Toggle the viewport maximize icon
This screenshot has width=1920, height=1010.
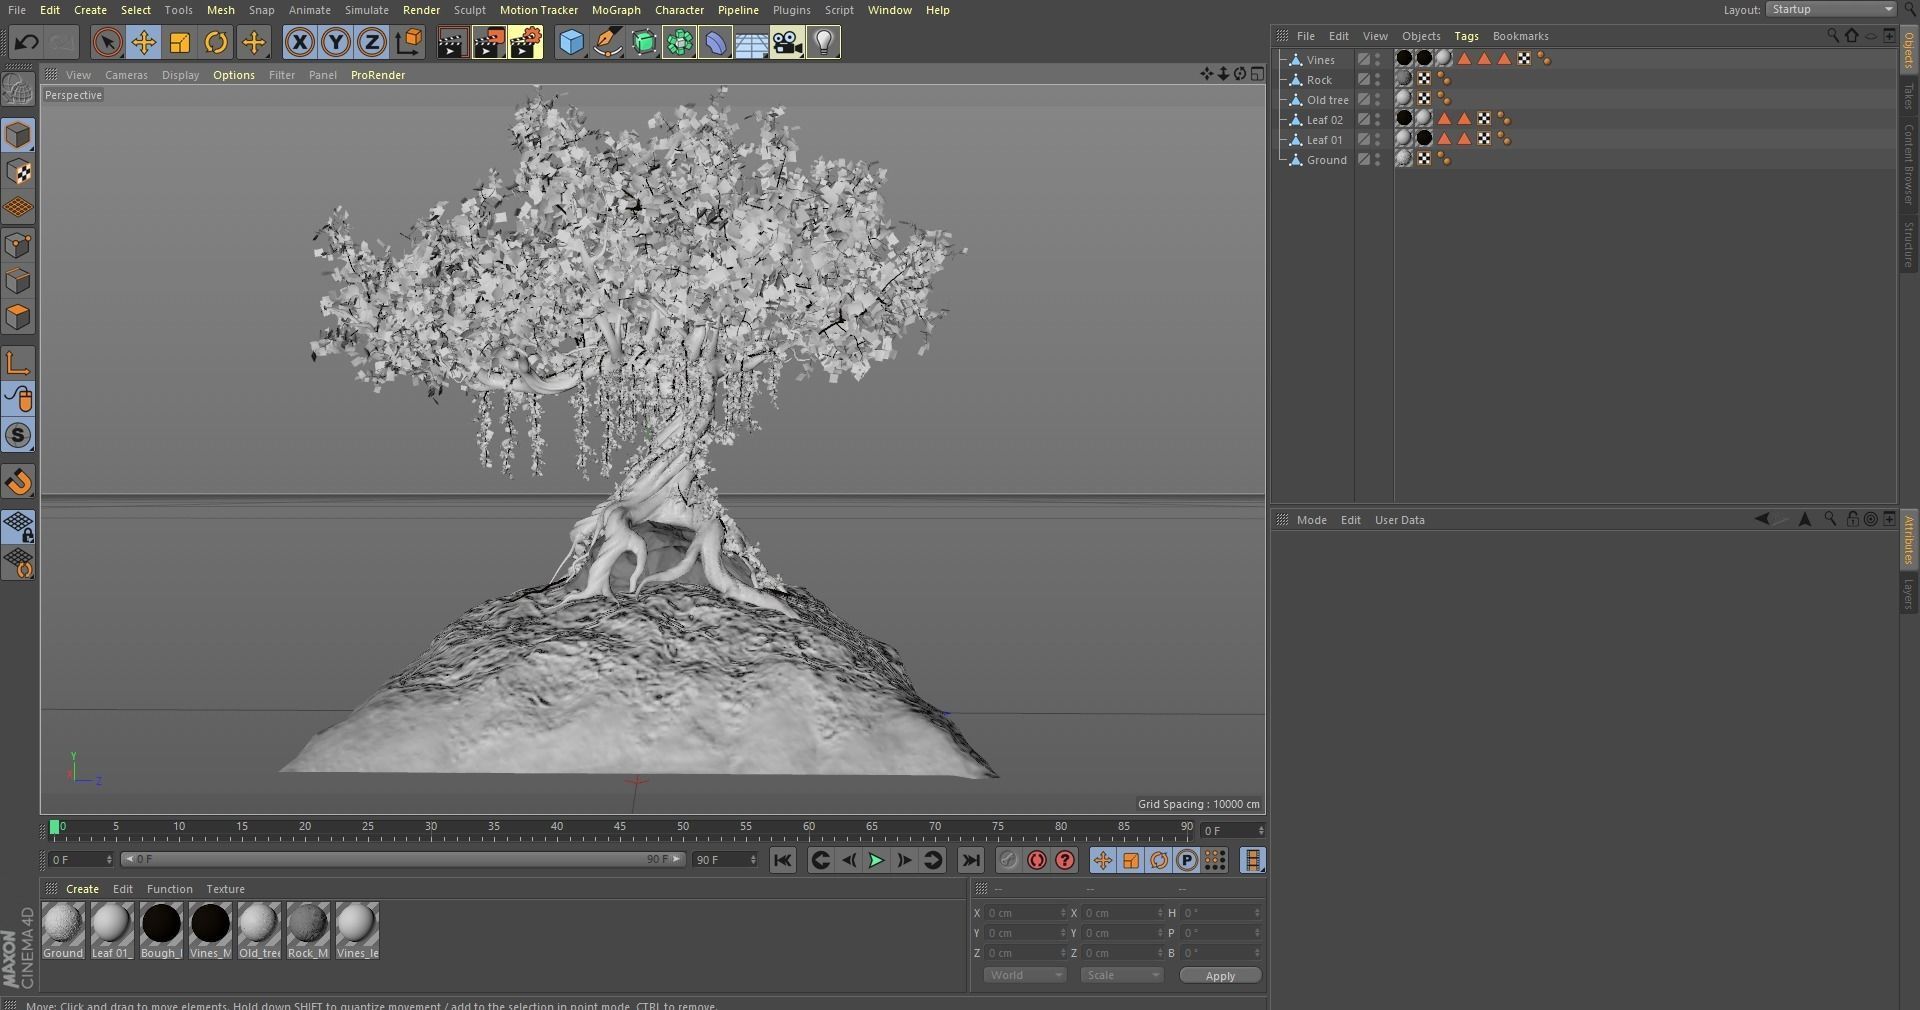pyautogui.click(x=1257, y=74)
